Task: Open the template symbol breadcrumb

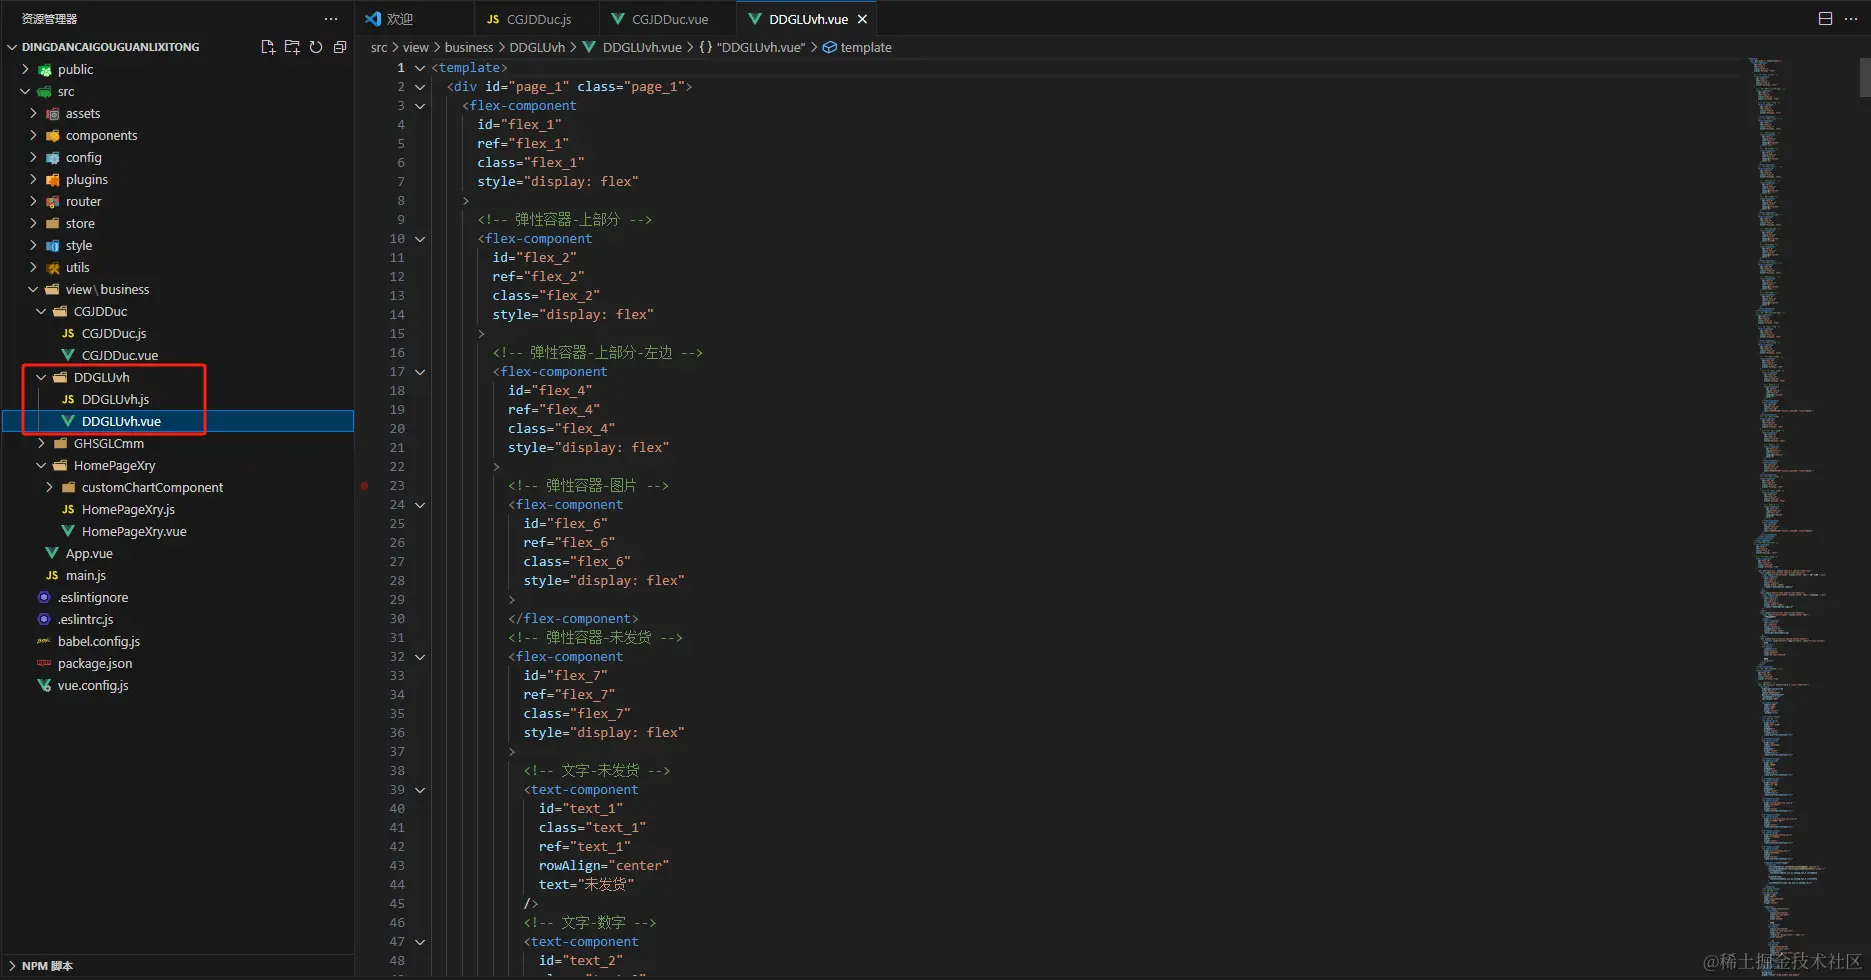Action: [857, 47]
